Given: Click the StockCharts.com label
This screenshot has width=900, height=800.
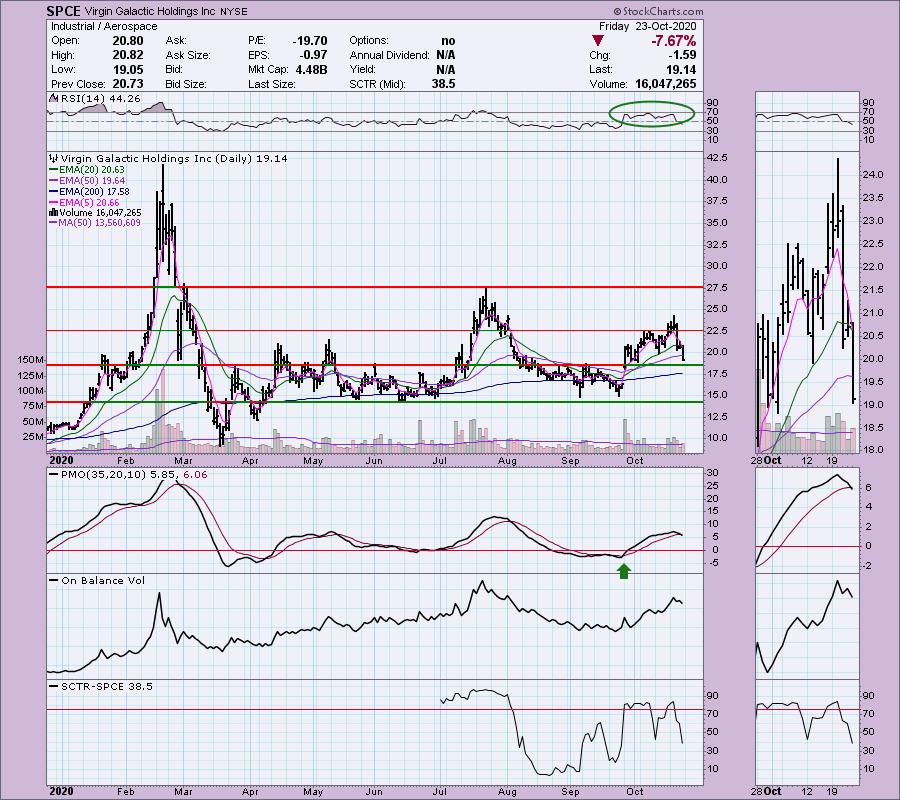Looking at the screenshot, I should [658, 11].
